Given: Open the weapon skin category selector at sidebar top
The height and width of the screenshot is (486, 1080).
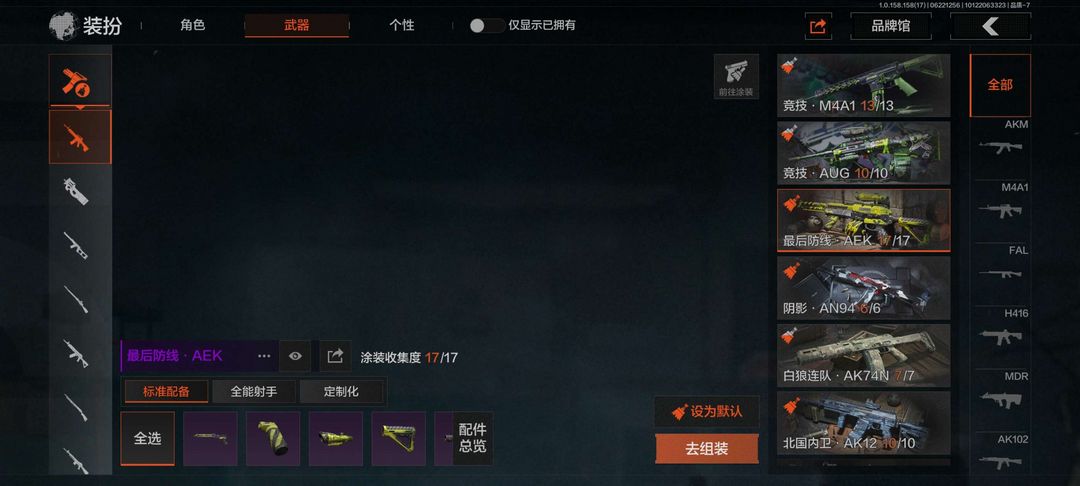Looking at the screenshot, I should [x=80, y=81].
